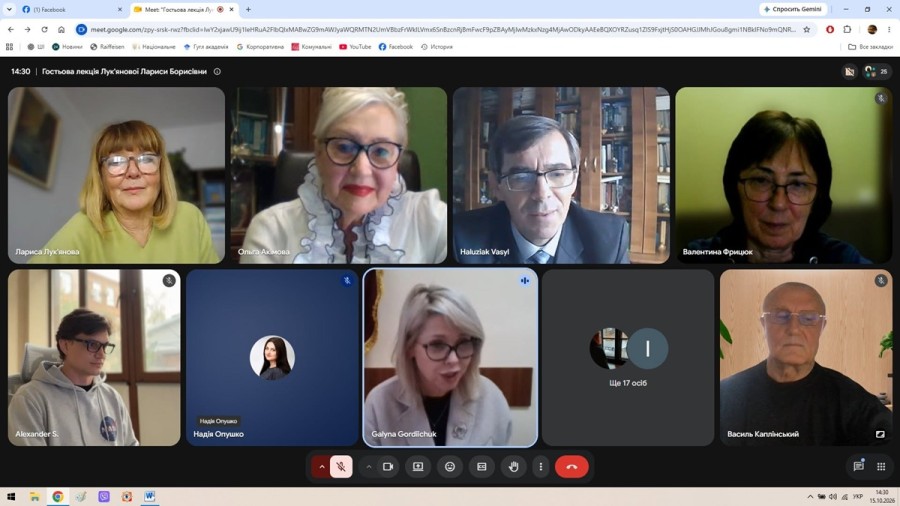Leave the call with the red hang-up button

(572, 466)
